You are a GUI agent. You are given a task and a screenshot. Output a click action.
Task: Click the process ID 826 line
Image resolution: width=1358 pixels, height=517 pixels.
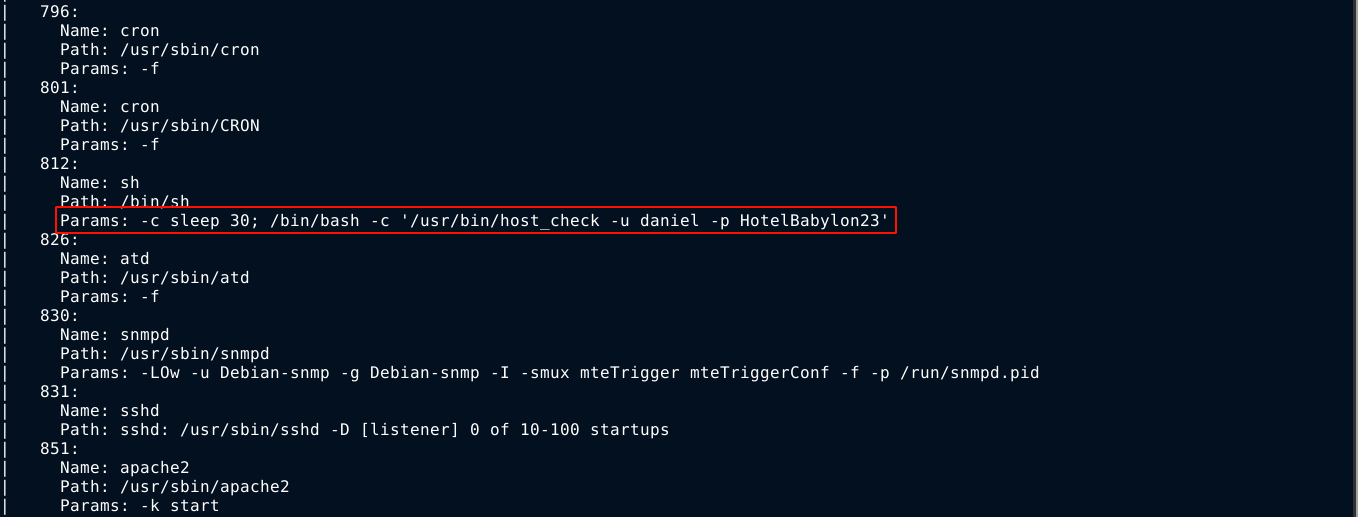pos(55,240)
